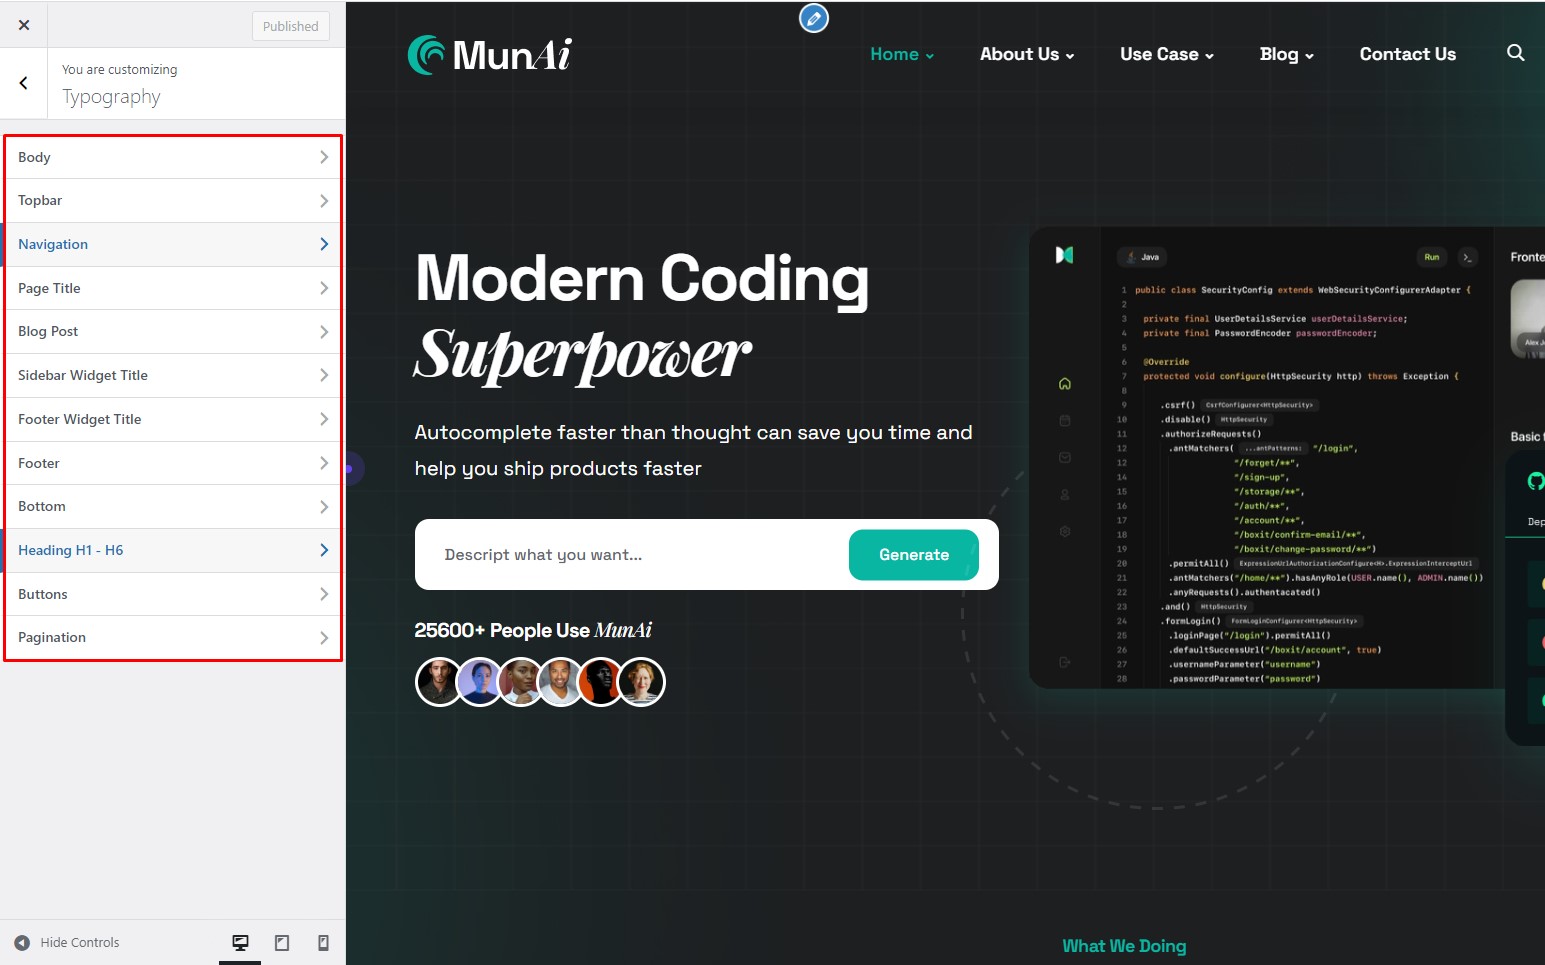Click the last user avatar
Screen dimensions: 1545x965
[641, 682]
